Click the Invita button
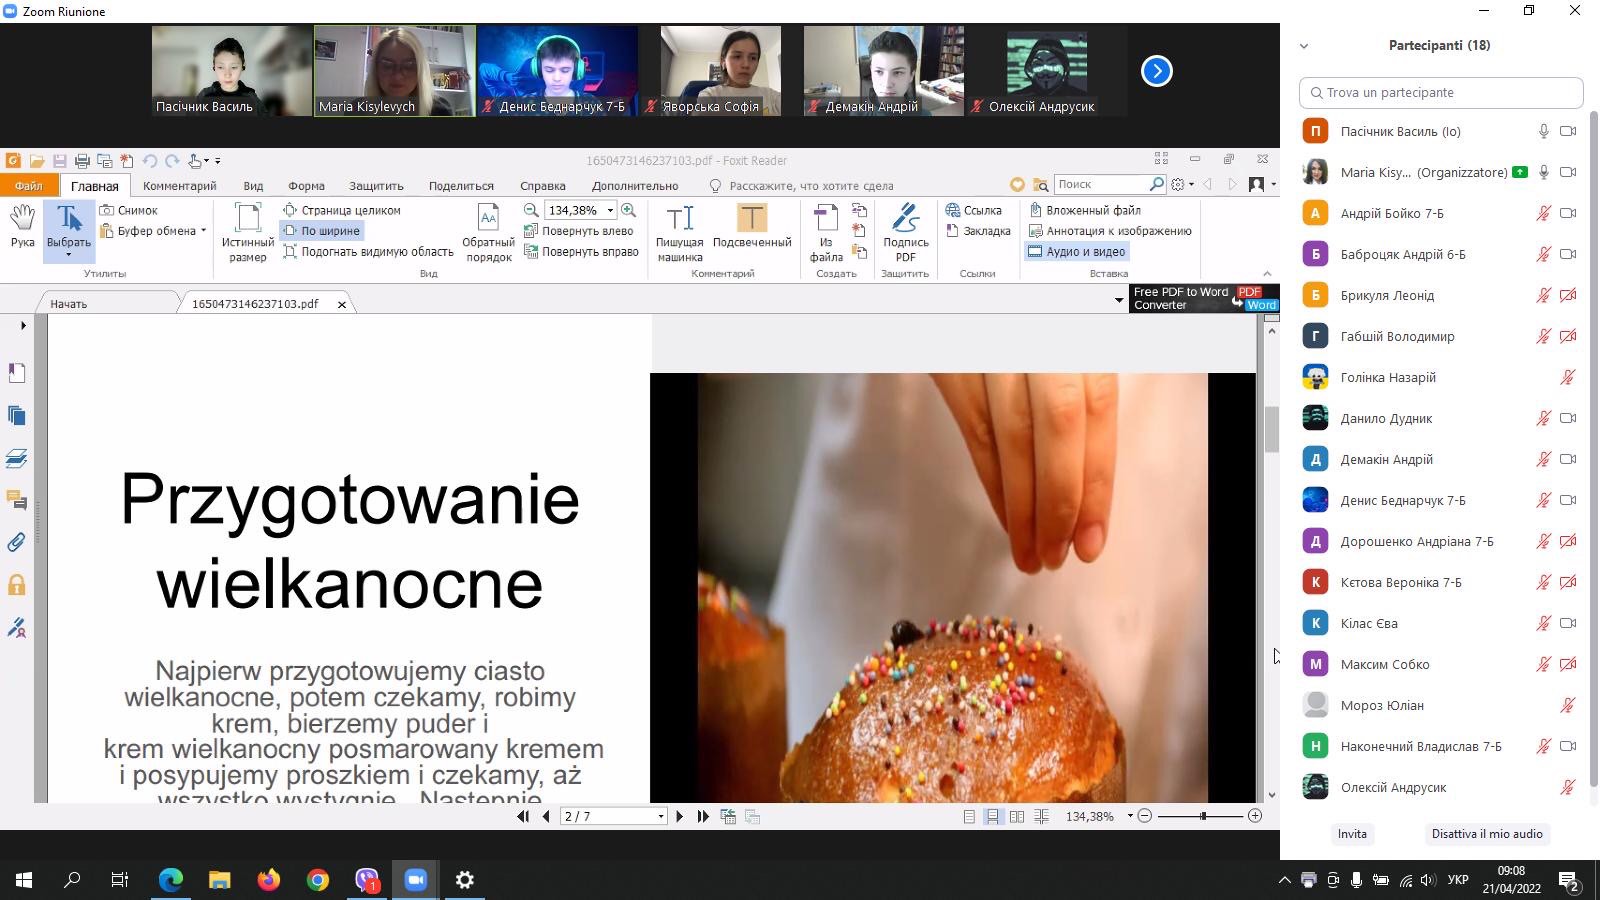Viewport: 1600px width, 900px height. pos(1352,834)
